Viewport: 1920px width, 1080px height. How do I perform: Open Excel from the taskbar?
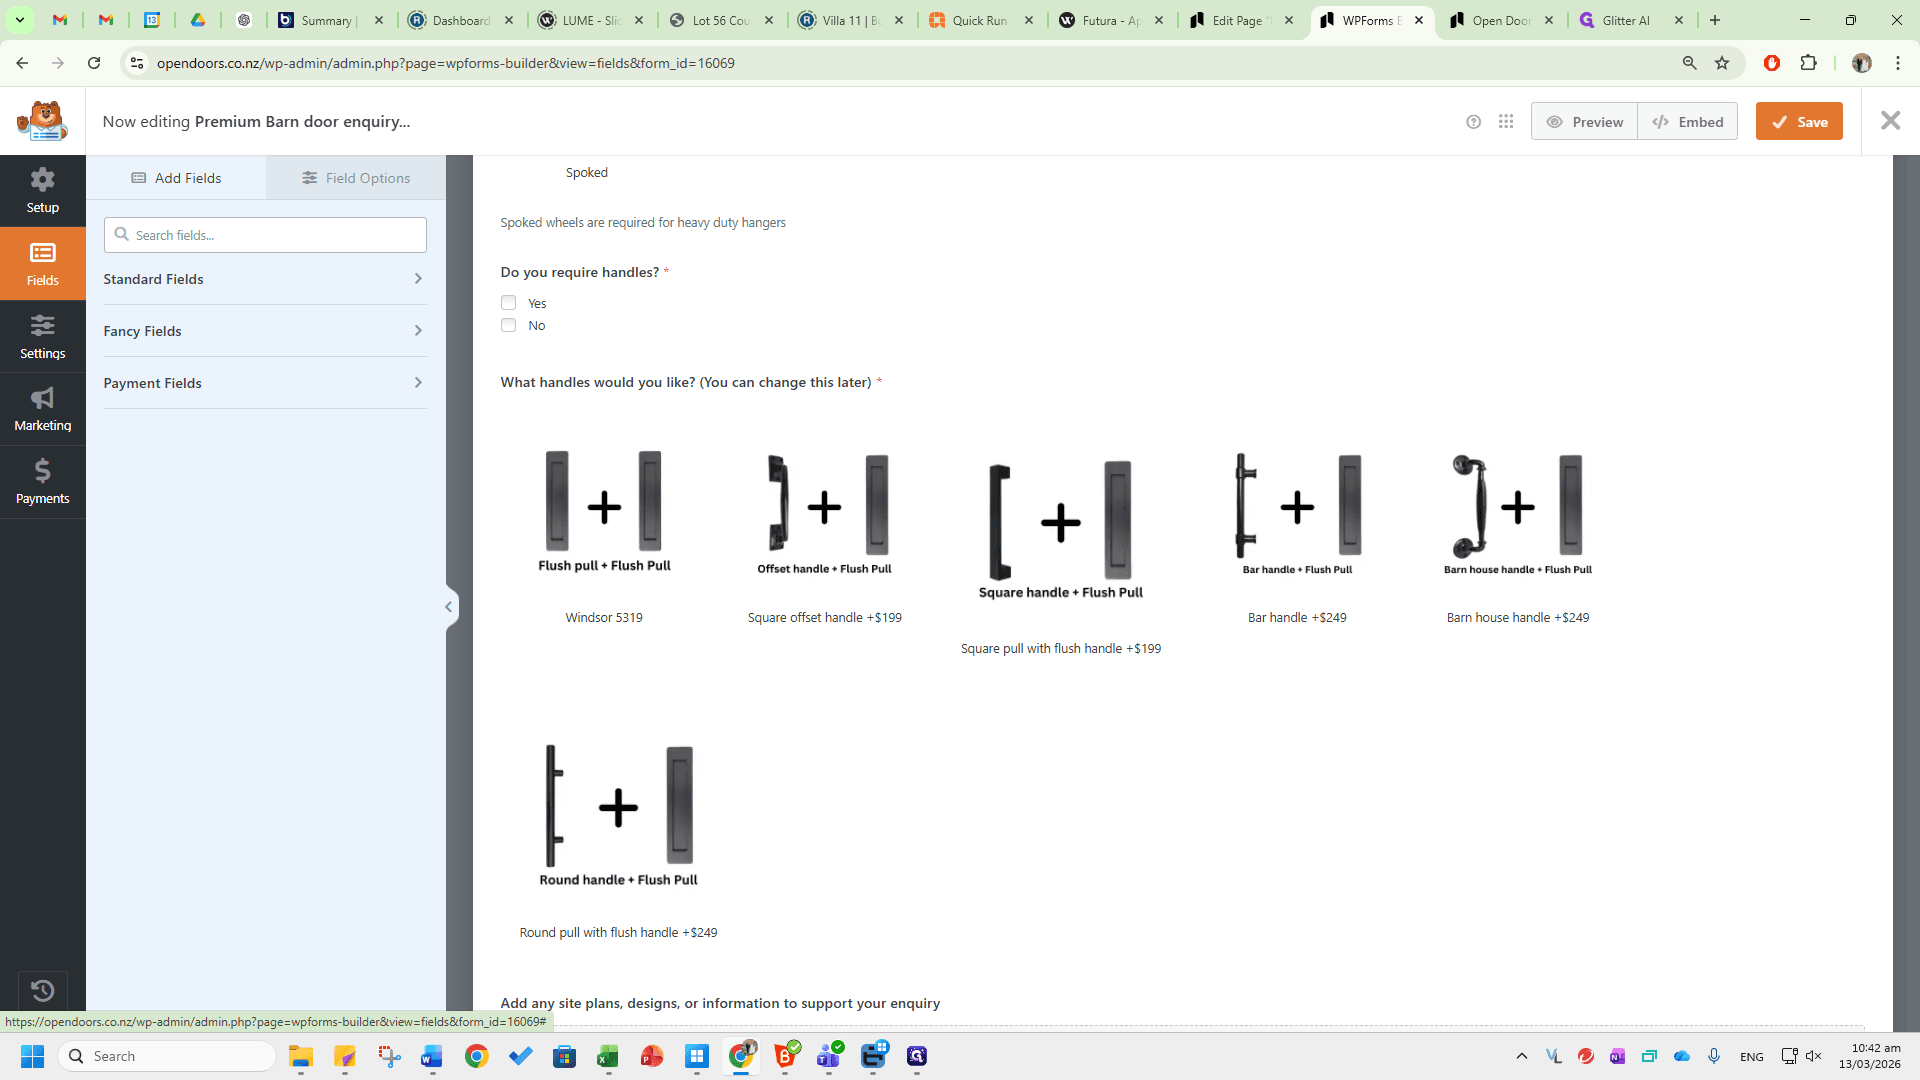608,1056
